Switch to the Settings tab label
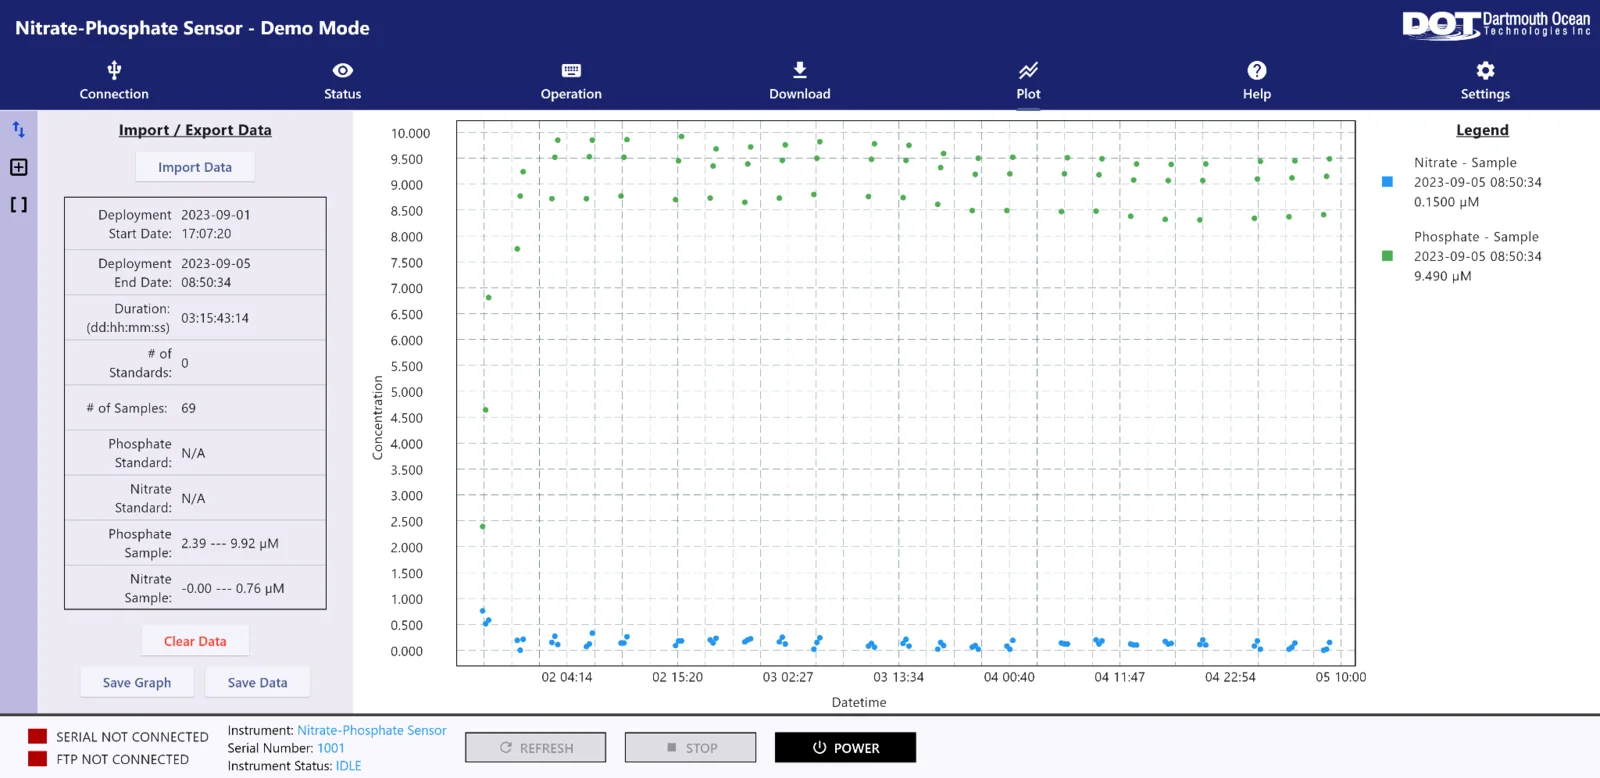 coord(1486,94)
